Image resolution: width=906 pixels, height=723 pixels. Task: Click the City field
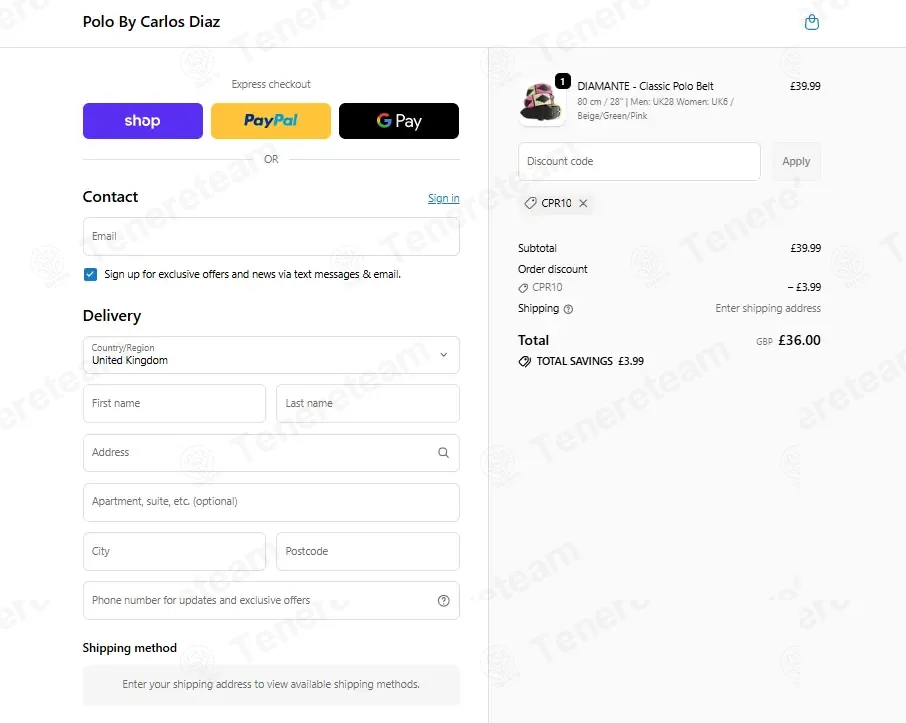(174, 551)
